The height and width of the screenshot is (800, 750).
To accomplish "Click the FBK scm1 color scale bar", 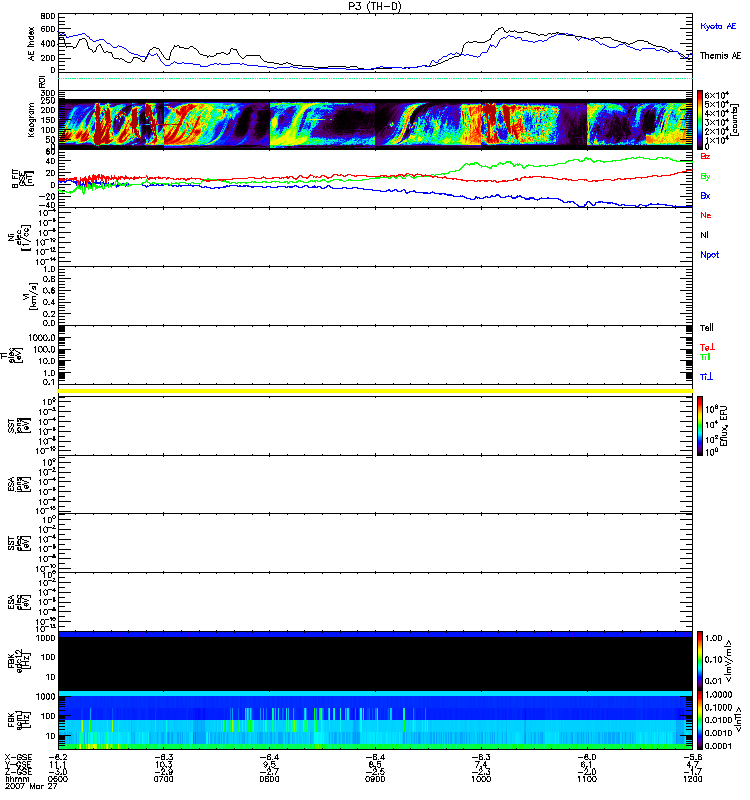I will pyautogui.click(x=699, y=720).
